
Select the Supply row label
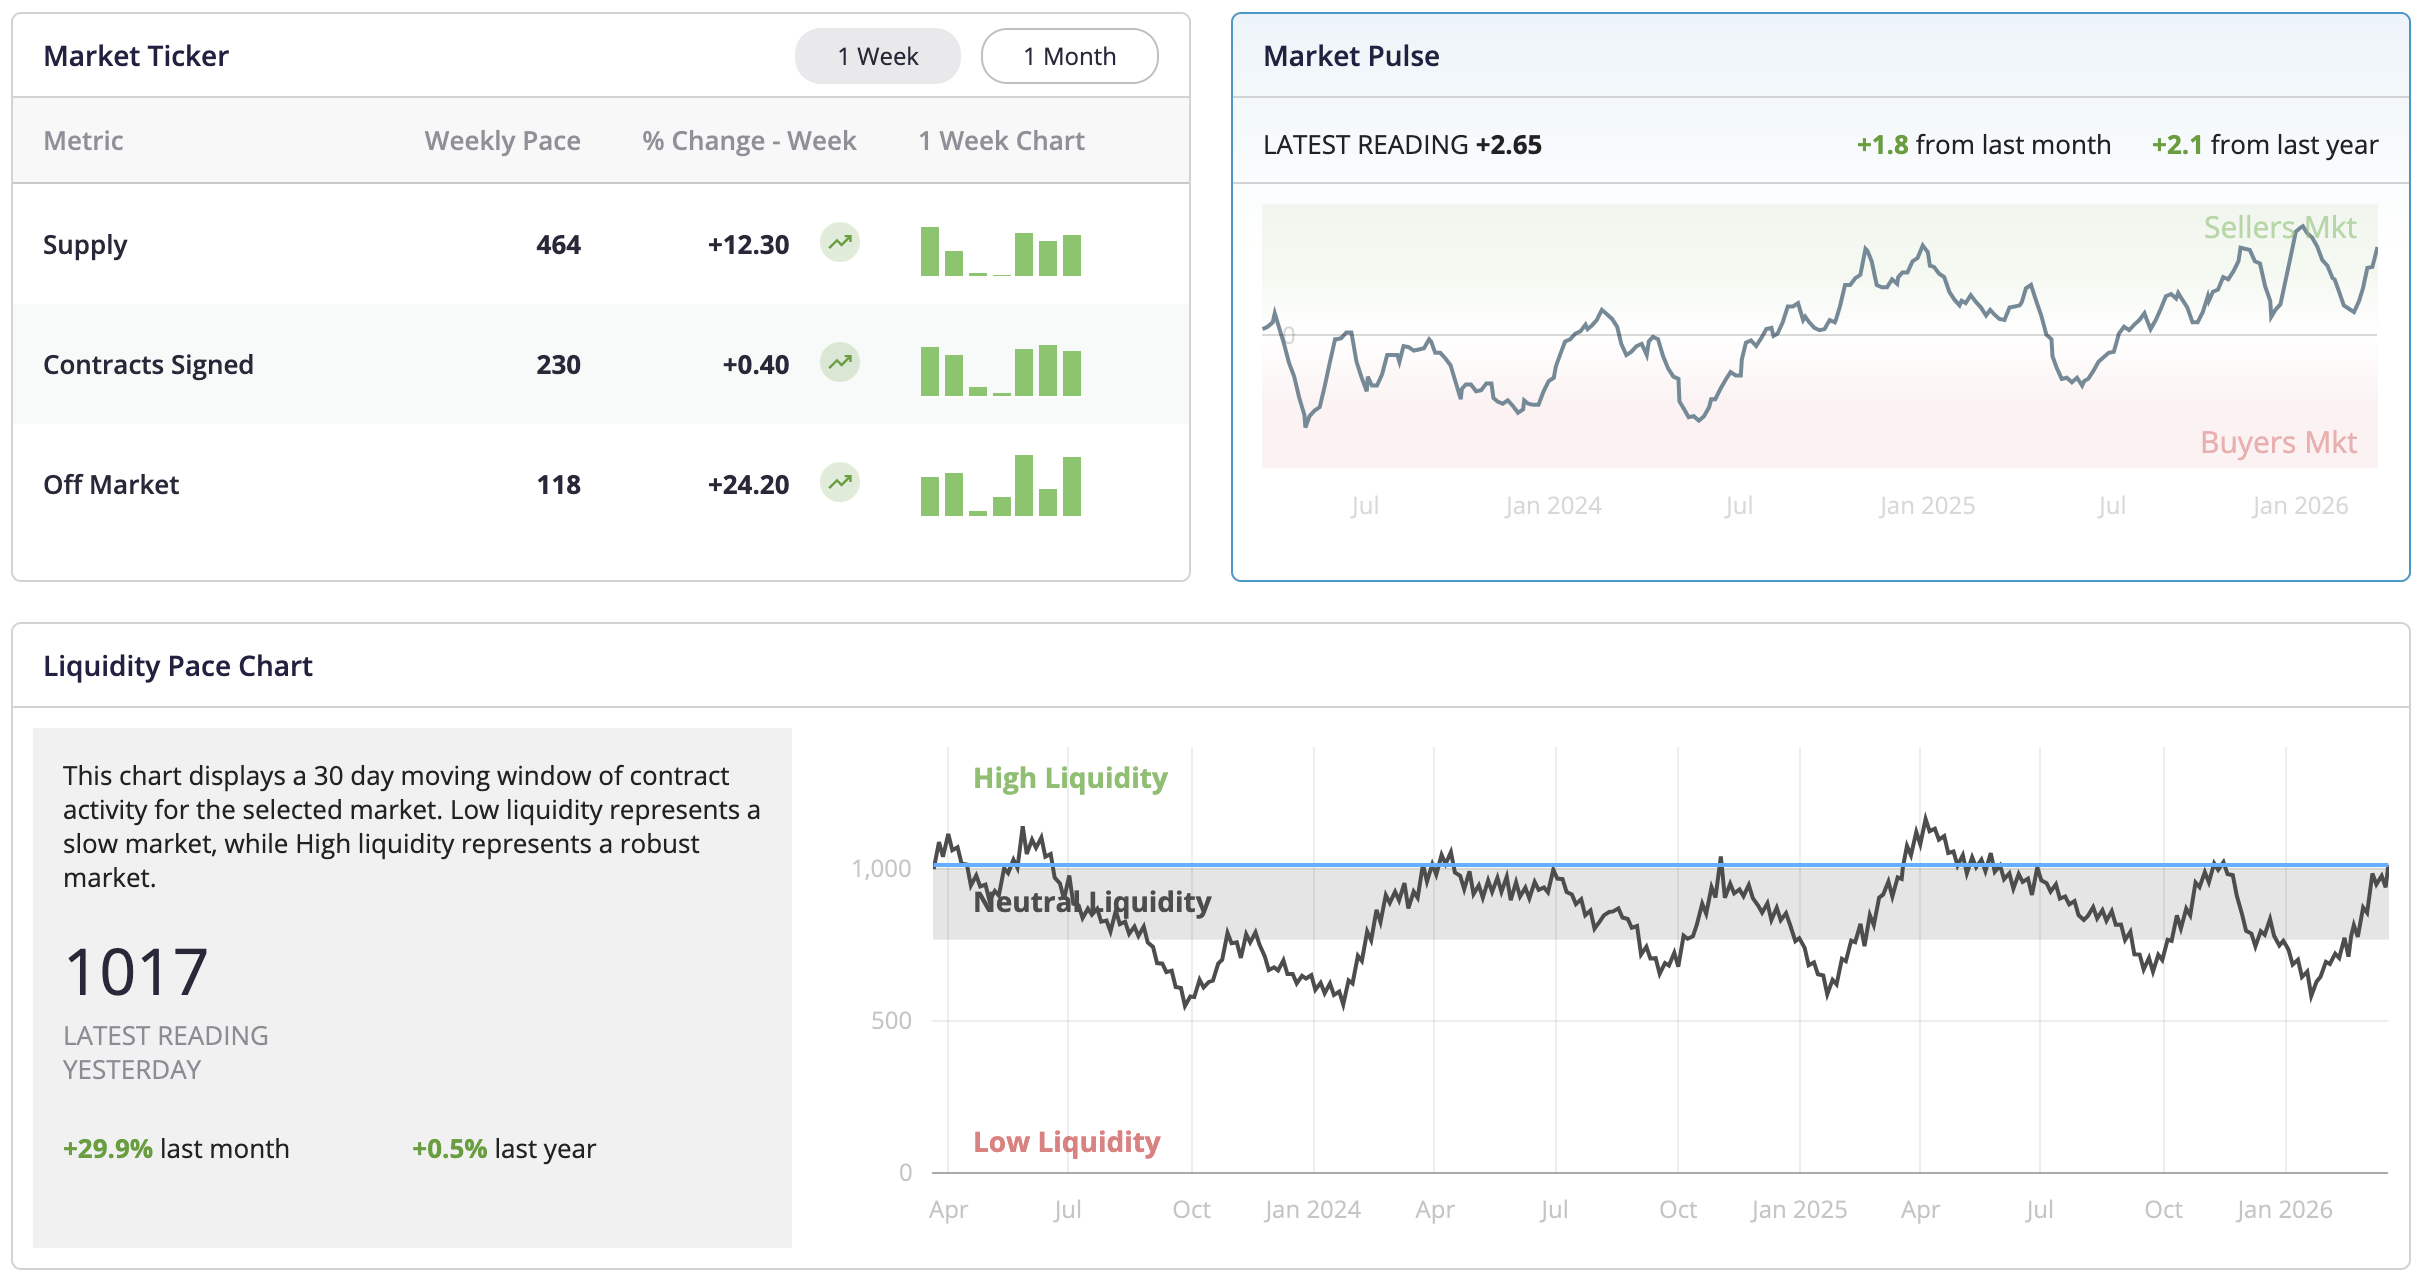(x=85, y=245)
